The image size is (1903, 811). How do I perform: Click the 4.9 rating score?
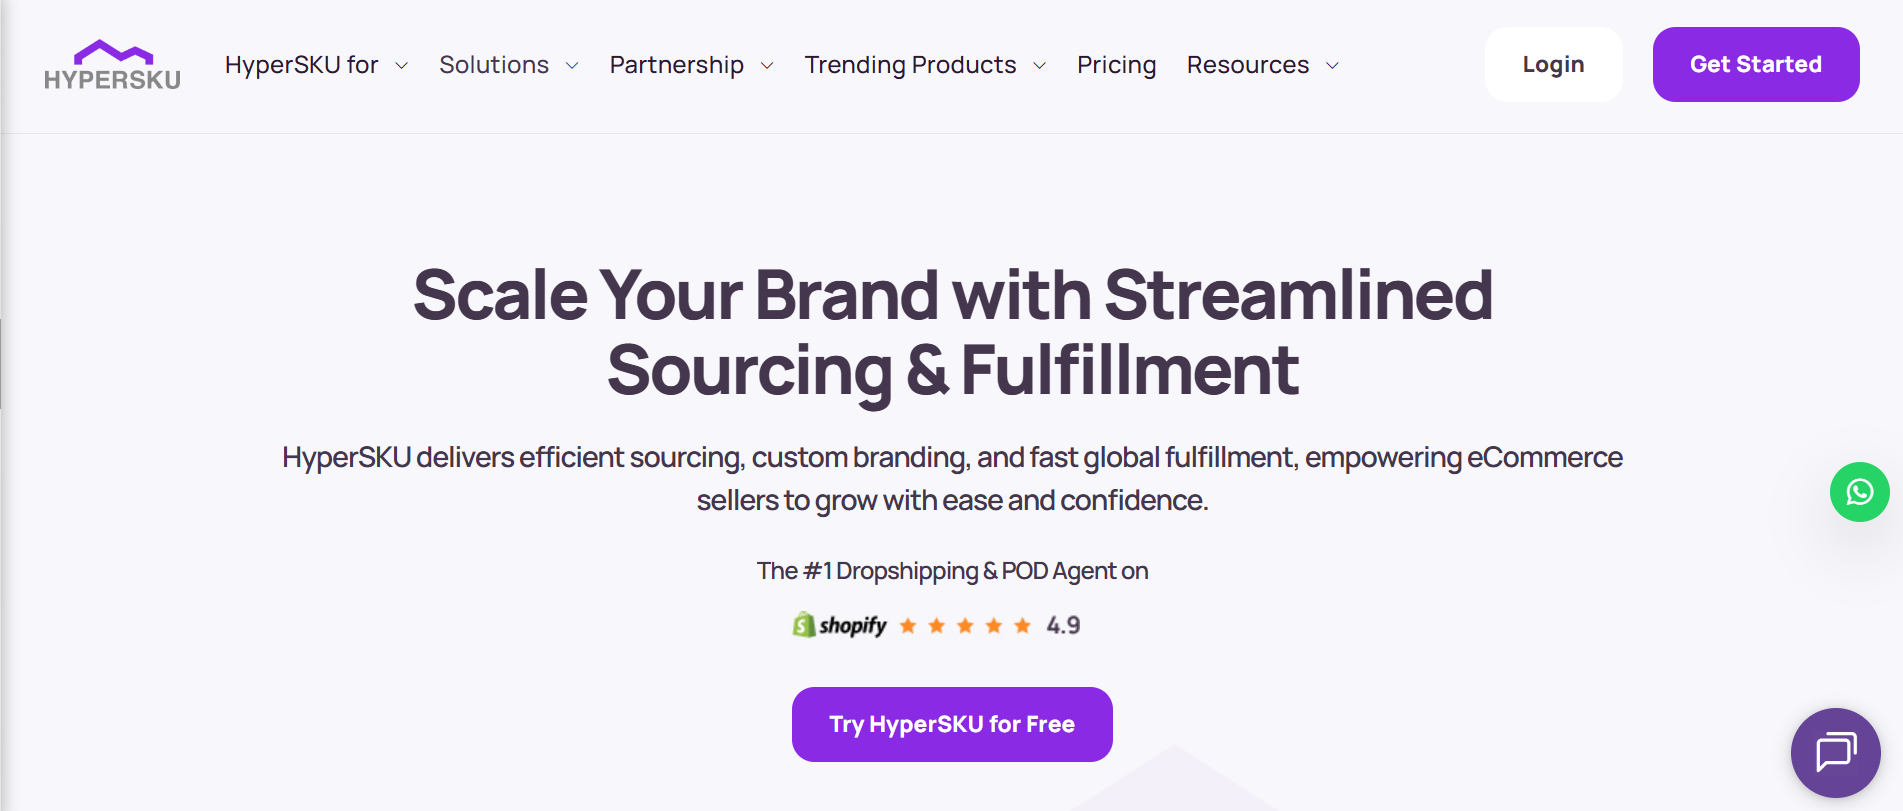(1063, 625)
